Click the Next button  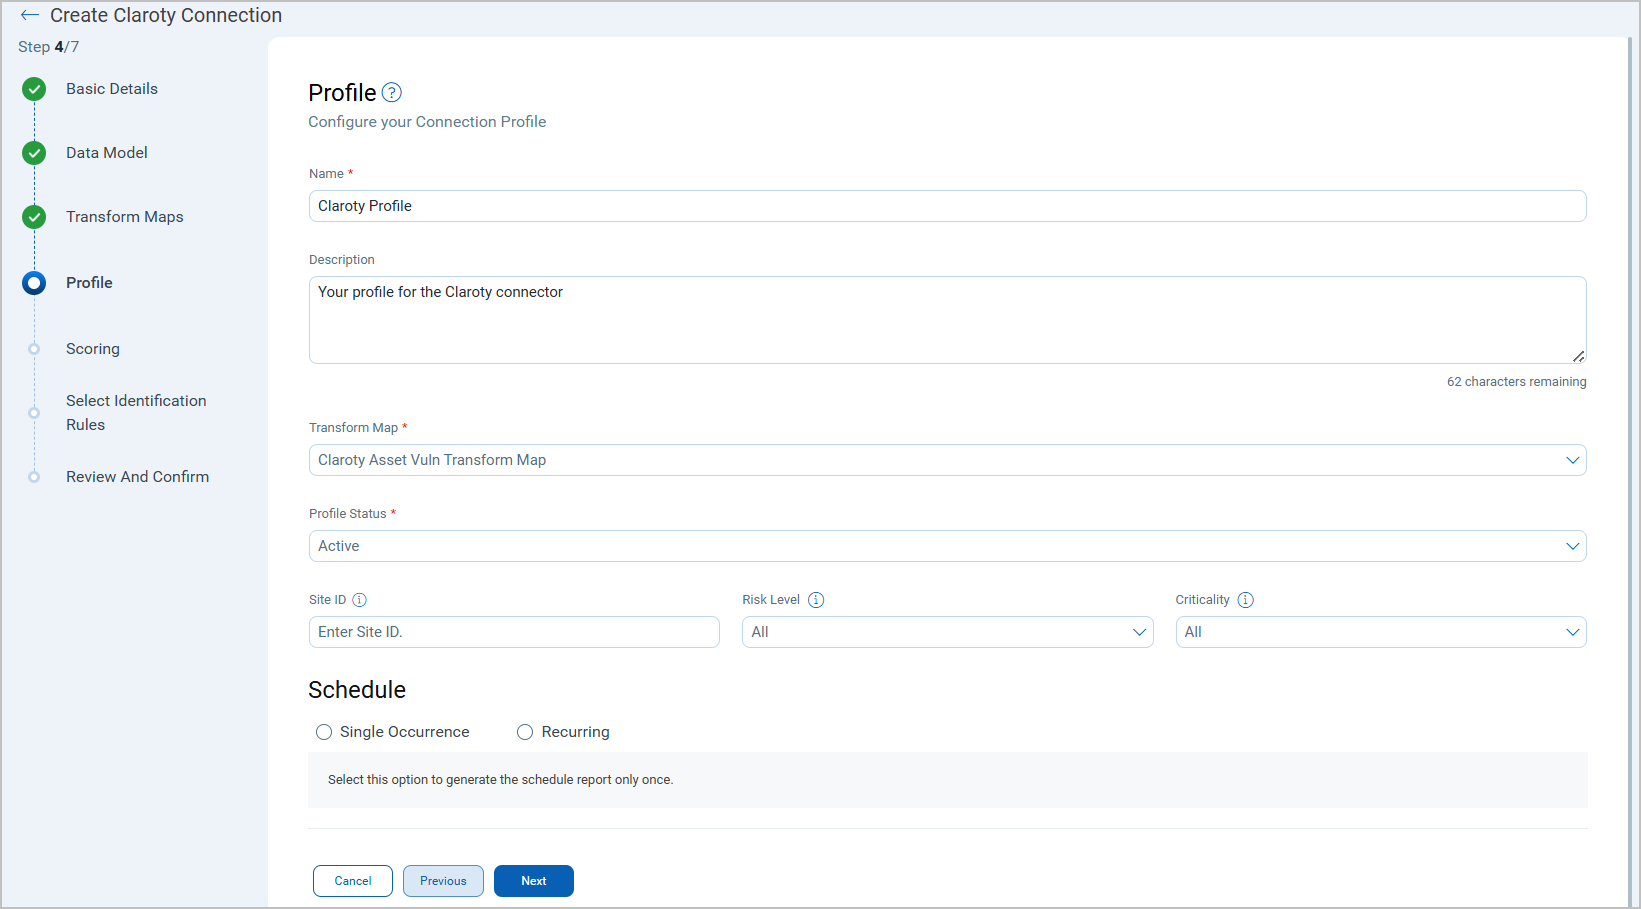(x=533, y=881)
